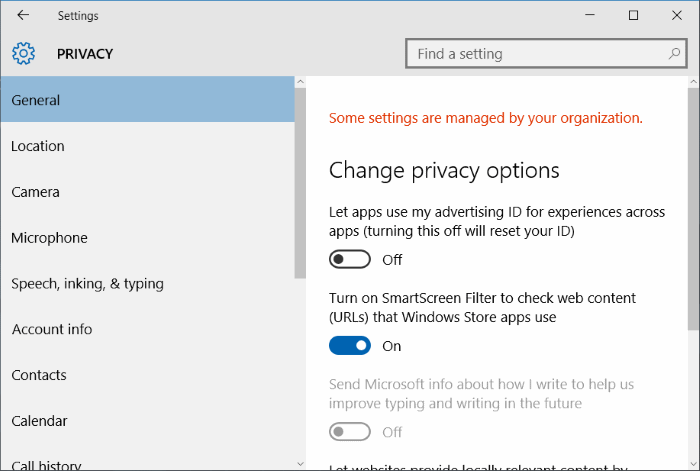Image resolution: width=700 pixels, height=471 pixels.
Task: Click sidebar scroll down arrow
Action: click(300, 464)
